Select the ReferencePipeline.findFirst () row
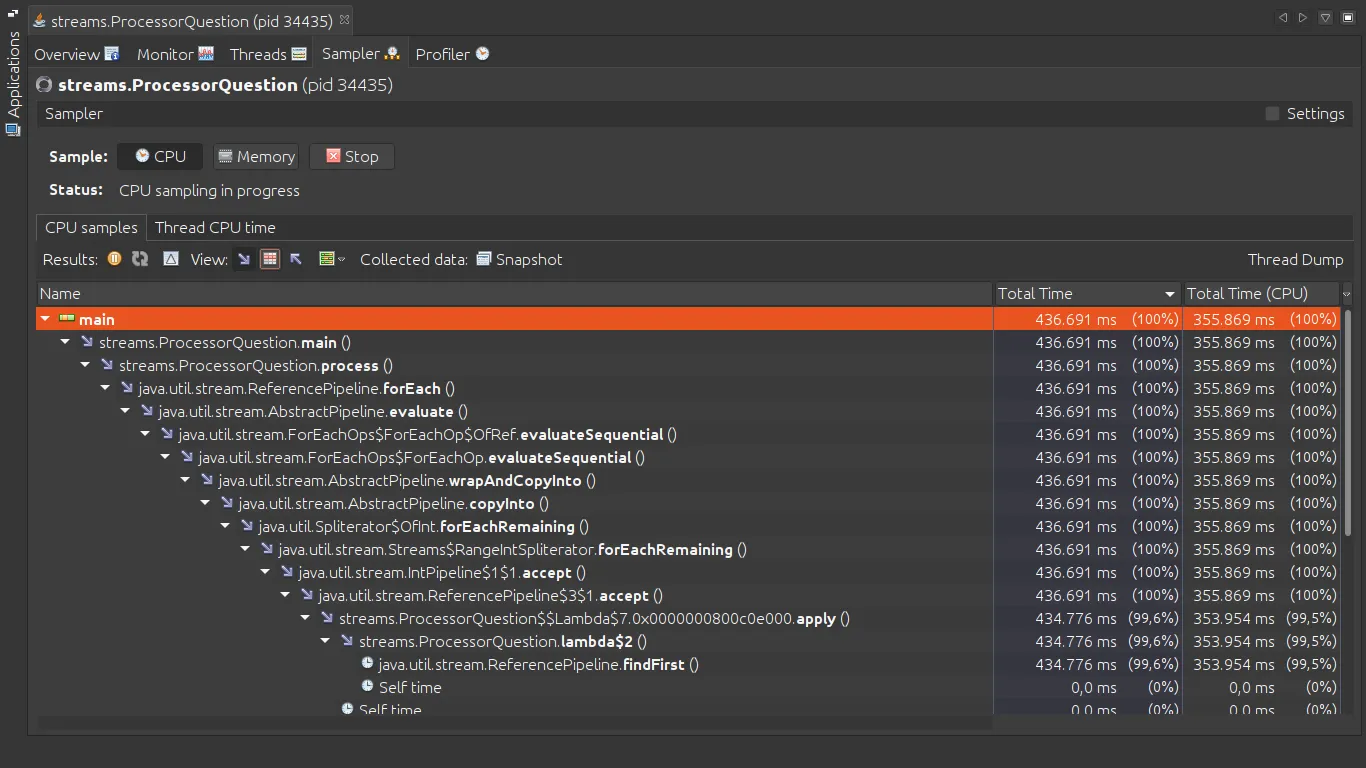The image size is (1366, 768). [687, 664]
